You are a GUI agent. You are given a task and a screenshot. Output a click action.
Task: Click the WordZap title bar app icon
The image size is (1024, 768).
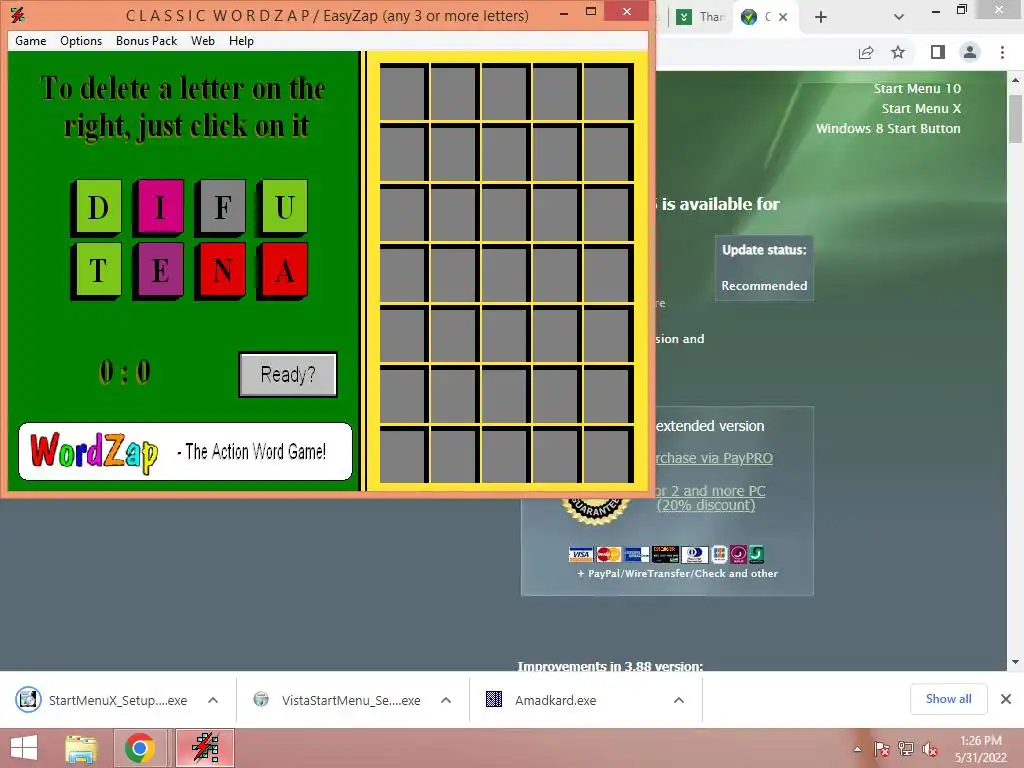tap(18, 15)
